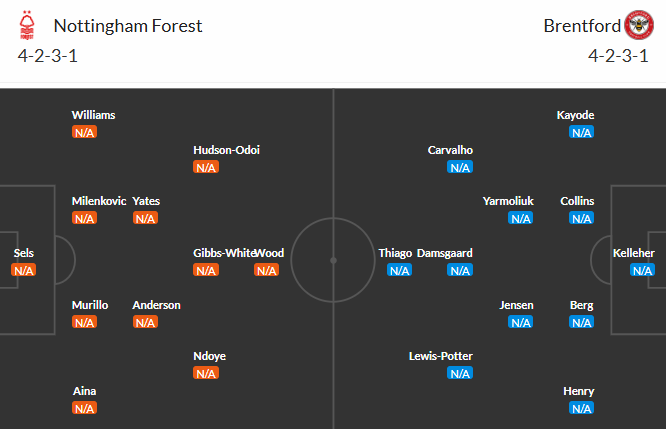Select goalkeeper Sels on the pitch
The width and height of the screenshot is (666, 429).
[x=24, y=253]
